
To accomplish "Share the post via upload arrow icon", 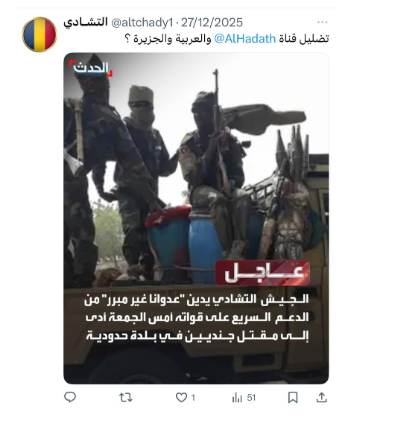I will click(322, 397).
